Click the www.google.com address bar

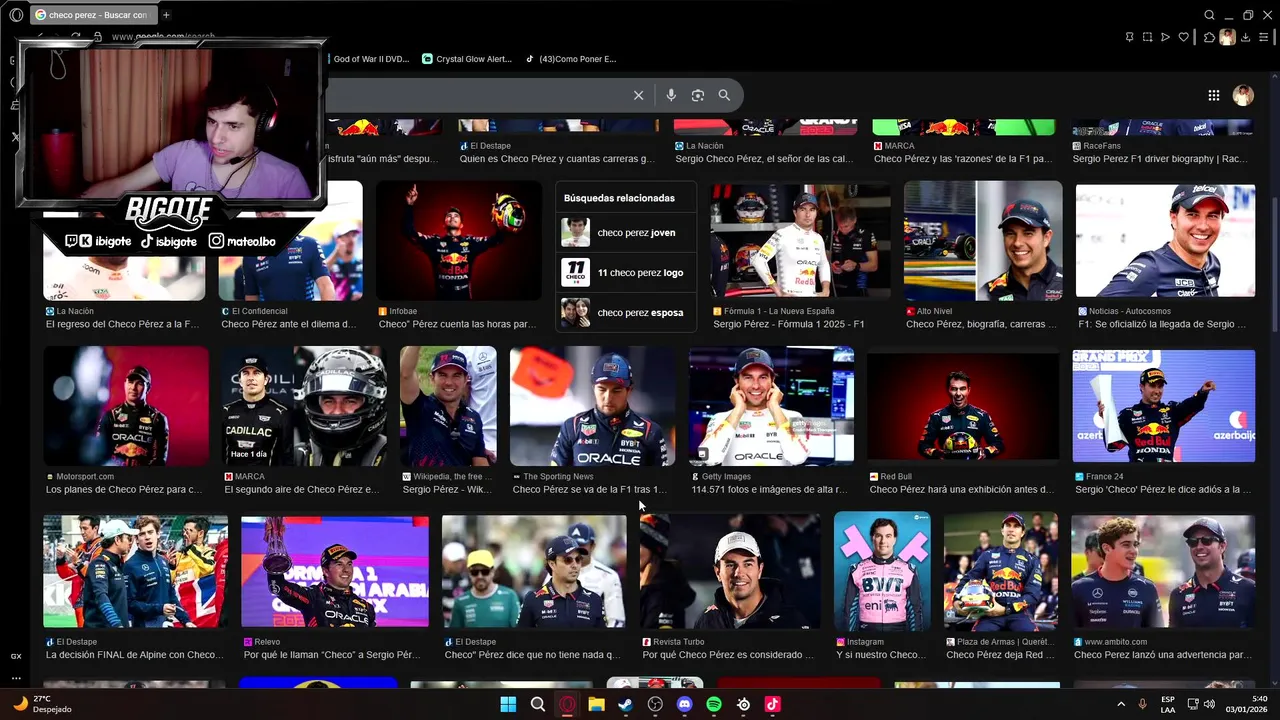tap(163, 37)
